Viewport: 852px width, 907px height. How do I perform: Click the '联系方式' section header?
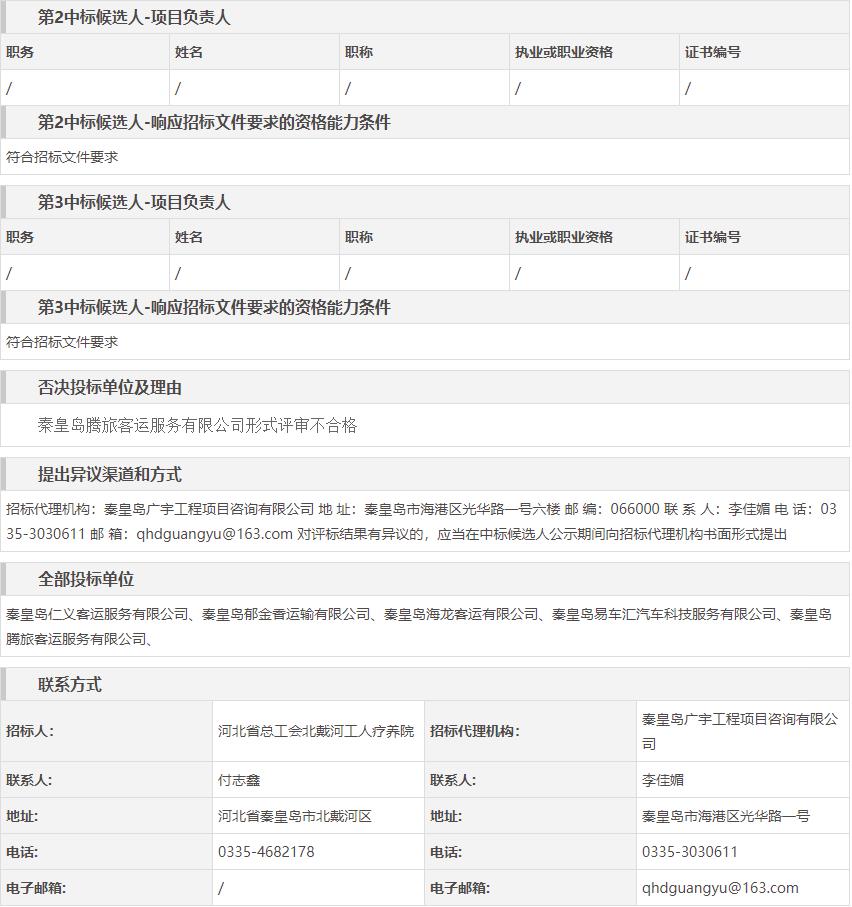[70, 685]
